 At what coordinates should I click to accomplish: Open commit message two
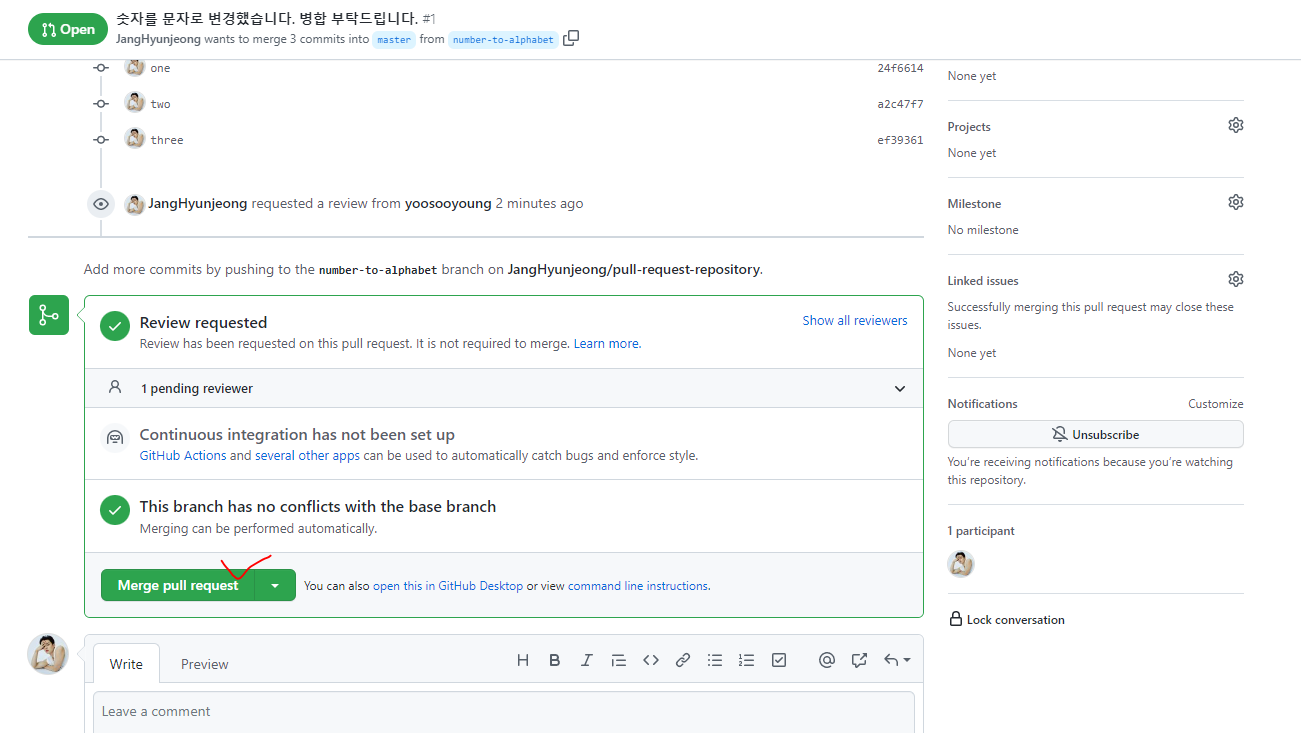(x=160, y=104)
